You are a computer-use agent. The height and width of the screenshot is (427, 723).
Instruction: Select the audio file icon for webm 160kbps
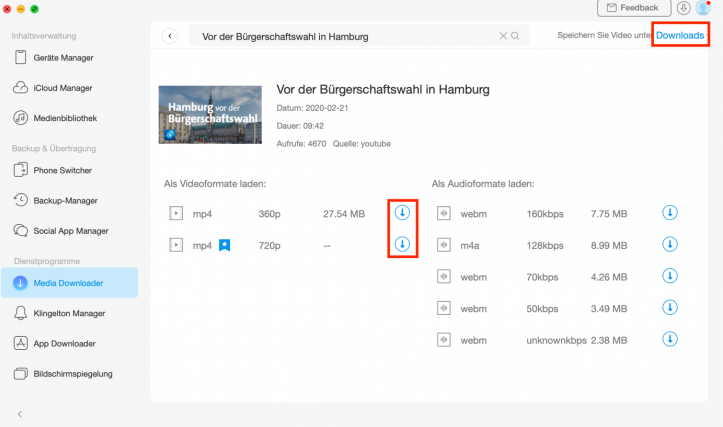(444, 213)
